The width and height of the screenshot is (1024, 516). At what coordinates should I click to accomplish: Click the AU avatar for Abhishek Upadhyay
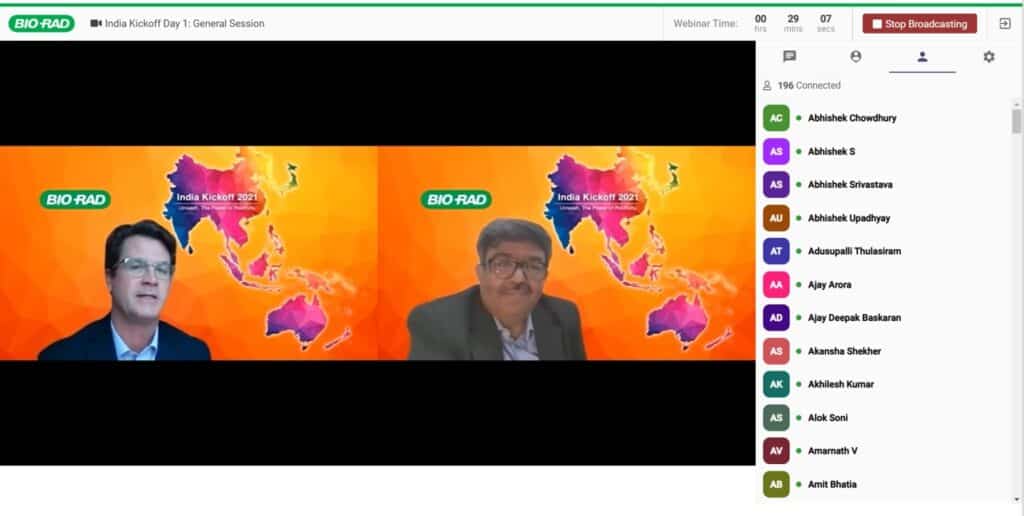776,218
